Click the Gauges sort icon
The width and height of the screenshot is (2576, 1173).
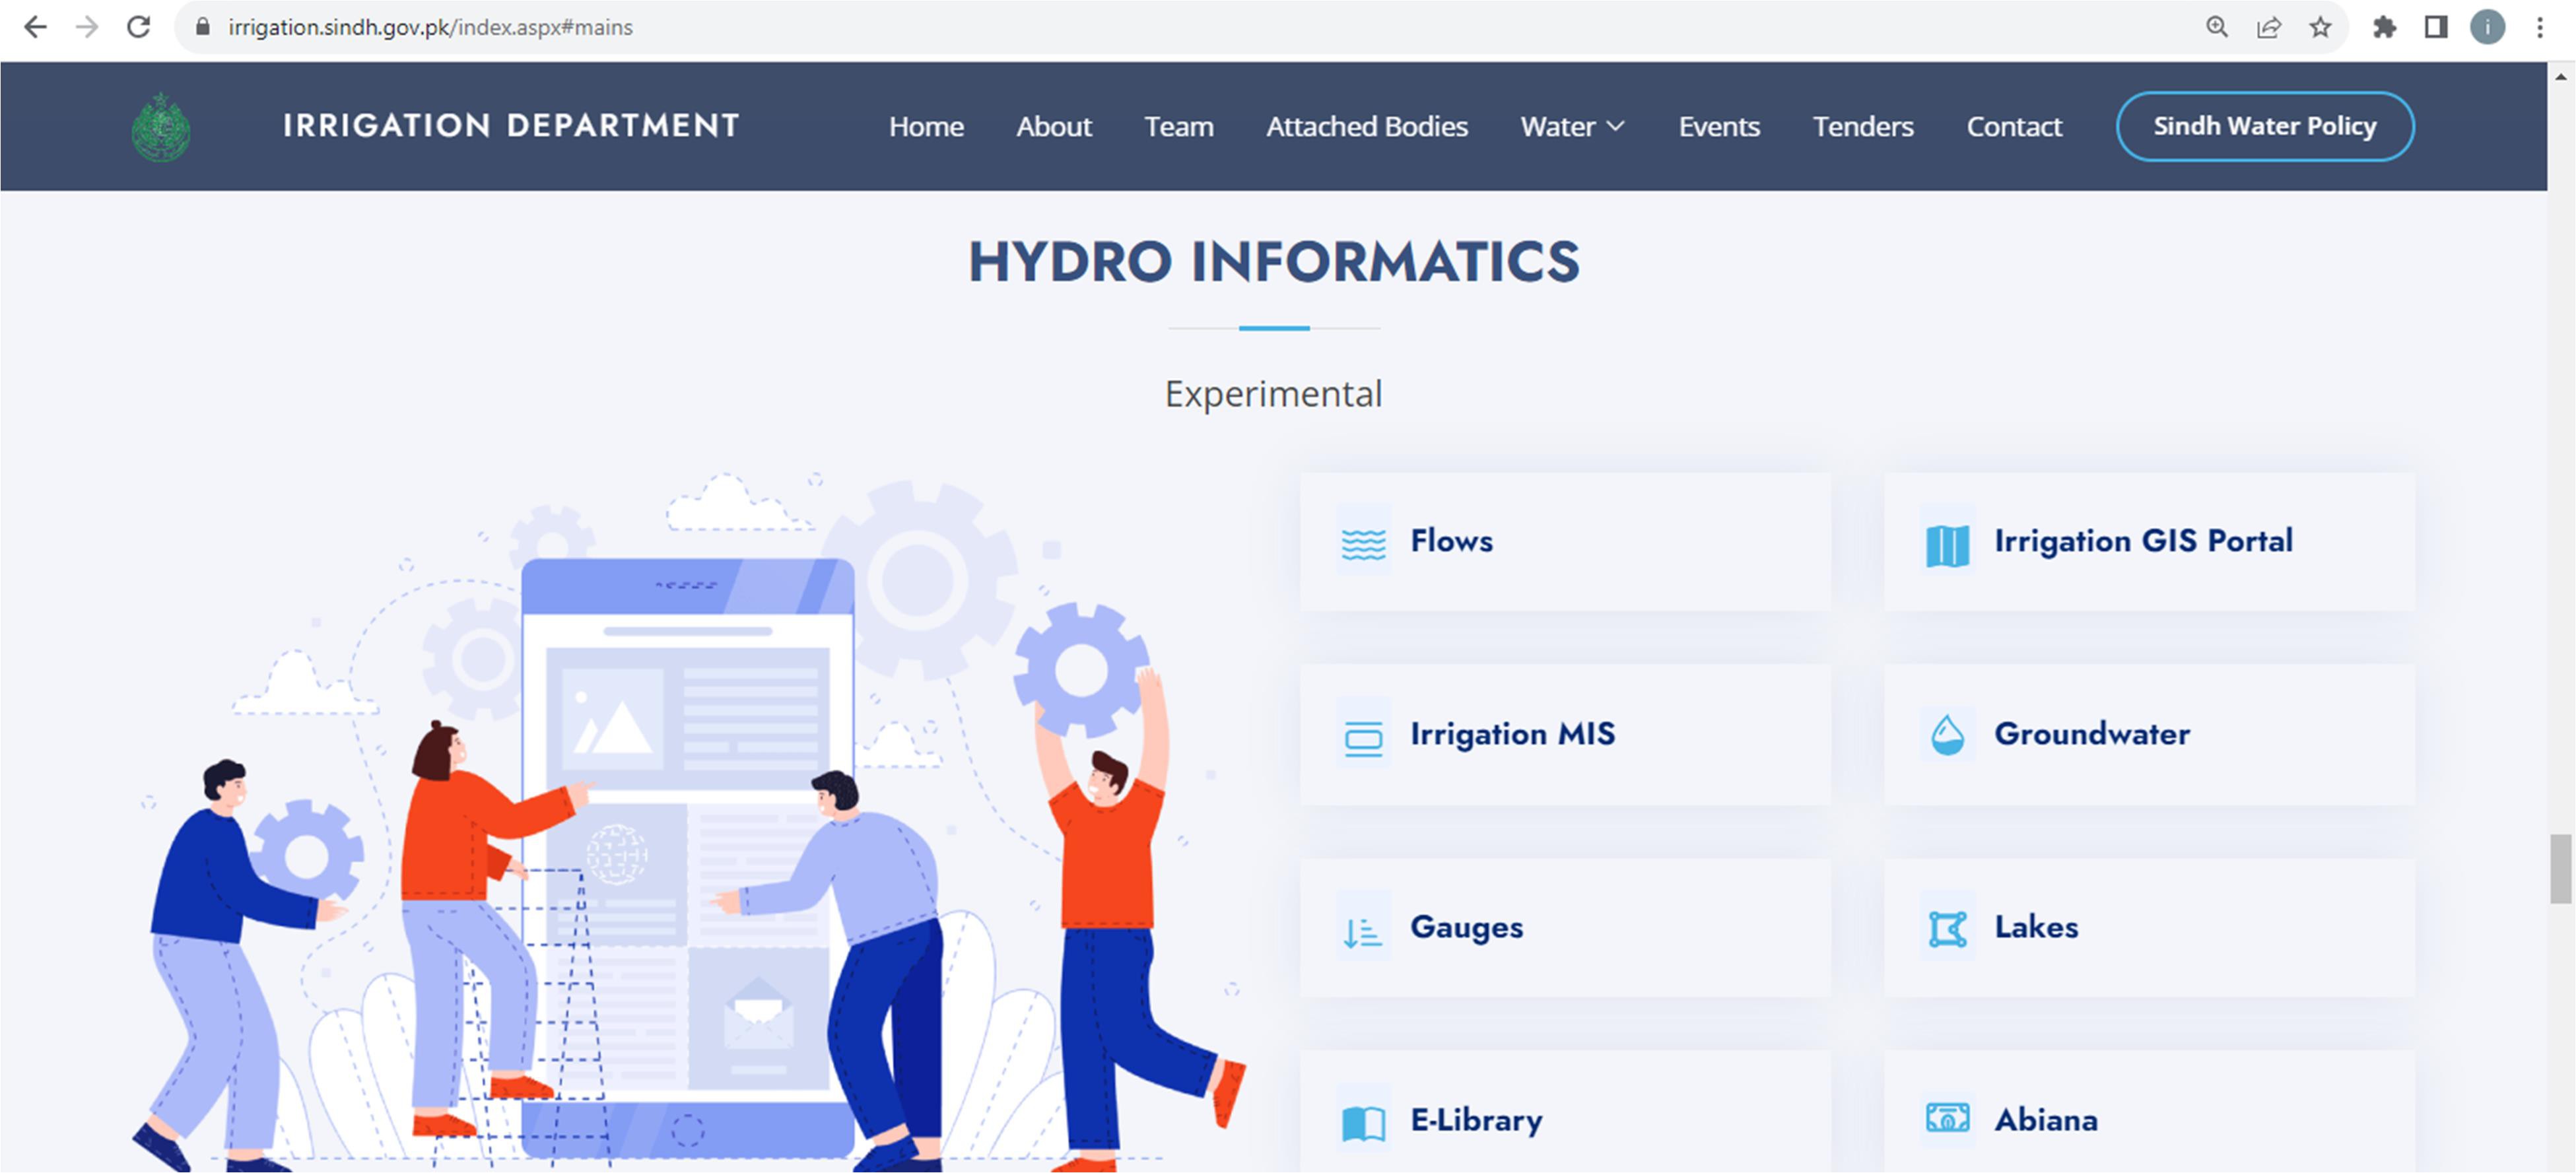1362,931
